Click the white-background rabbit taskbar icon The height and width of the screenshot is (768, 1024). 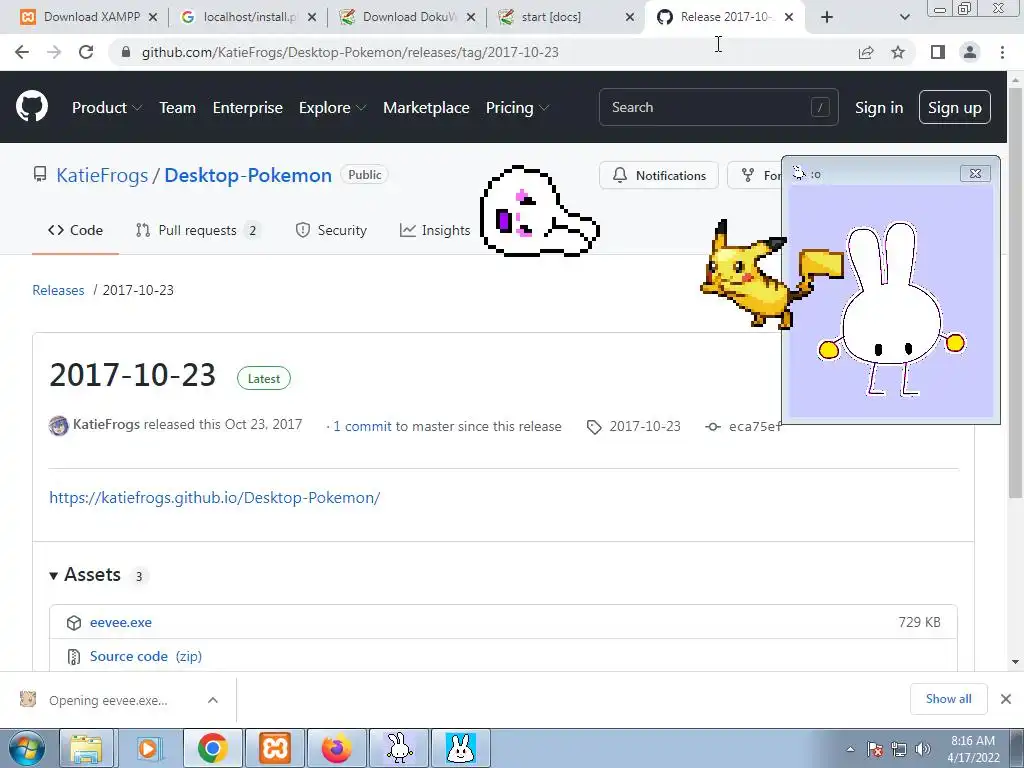[399, 748]
